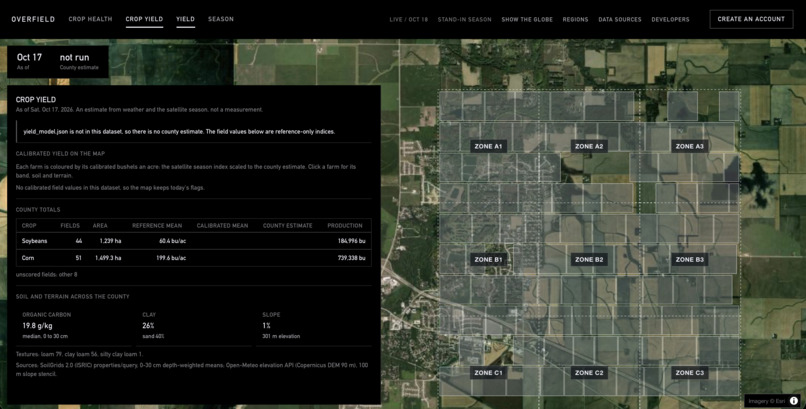Click the 'Oct 17' as-of date

click(x=29, y=58)
